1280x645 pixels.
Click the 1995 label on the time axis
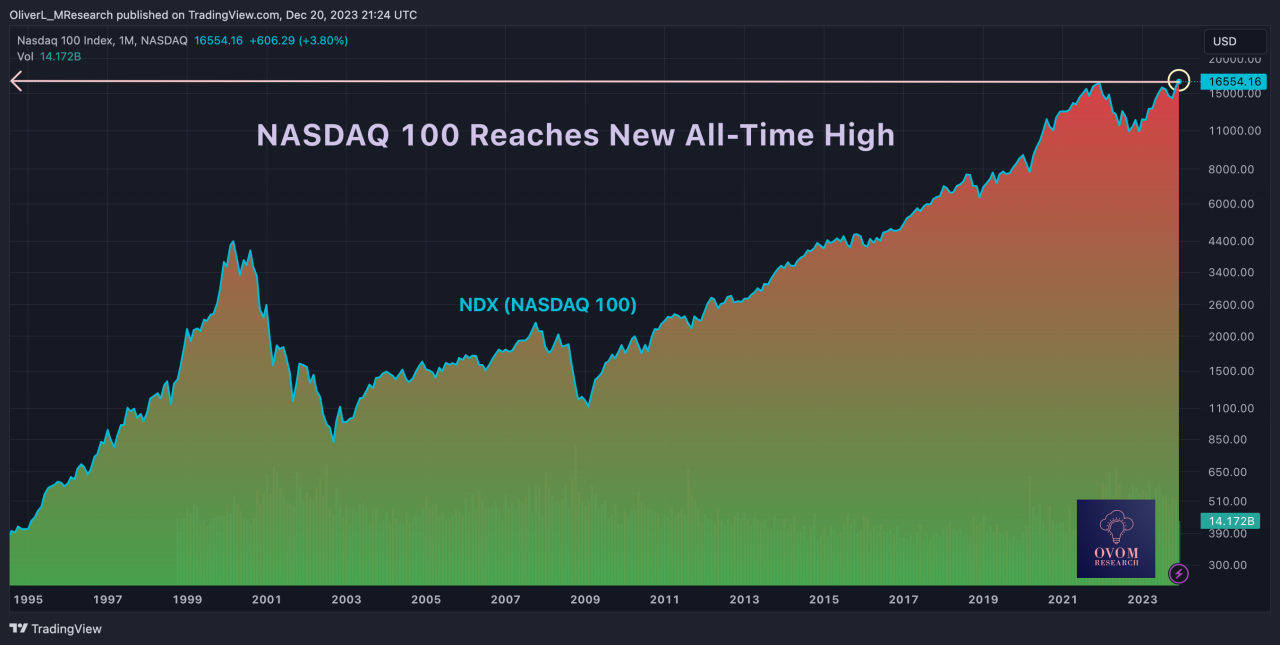click(x=27, y=600)
